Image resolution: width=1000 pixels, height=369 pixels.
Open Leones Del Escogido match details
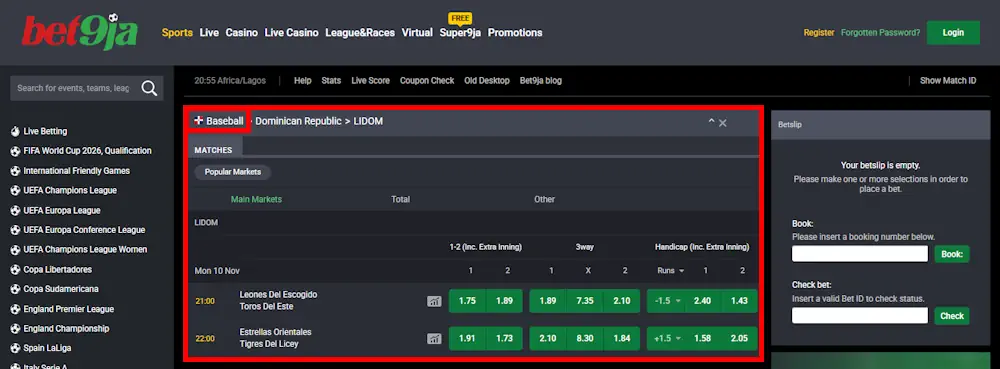tap(278, 301)
